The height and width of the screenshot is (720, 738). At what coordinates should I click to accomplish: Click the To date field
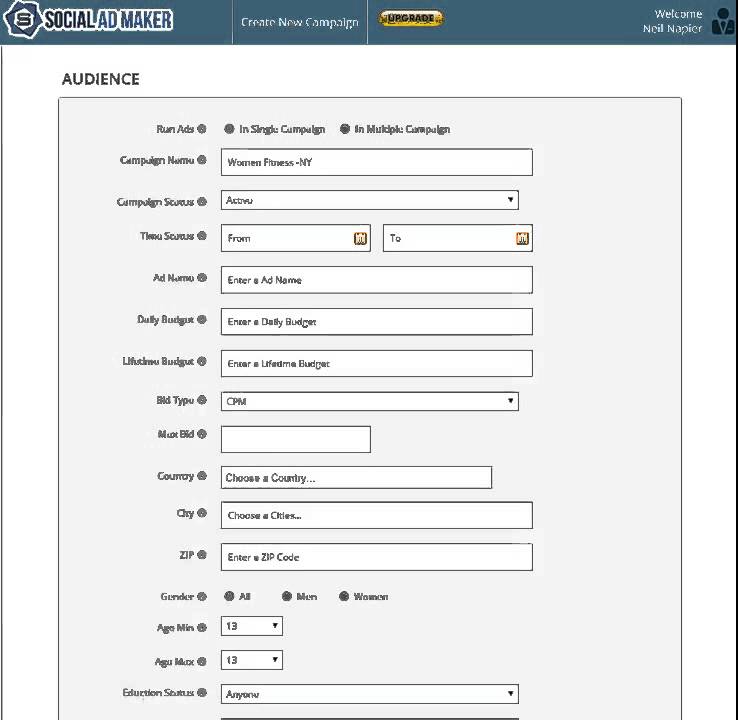458,238
